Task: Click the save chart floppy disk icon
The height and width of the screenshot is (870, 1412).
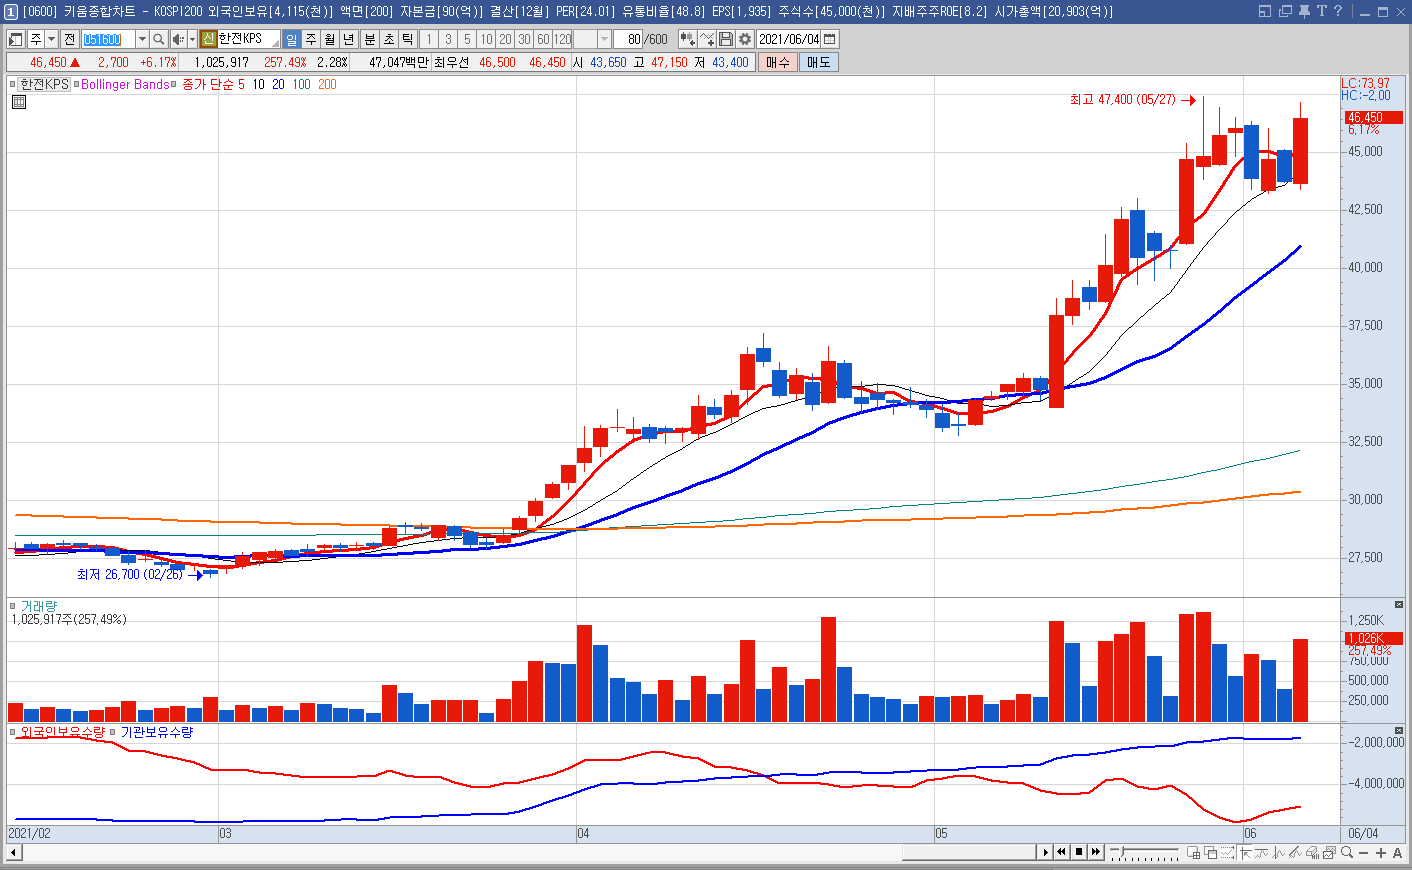Action: pos(726,39)
